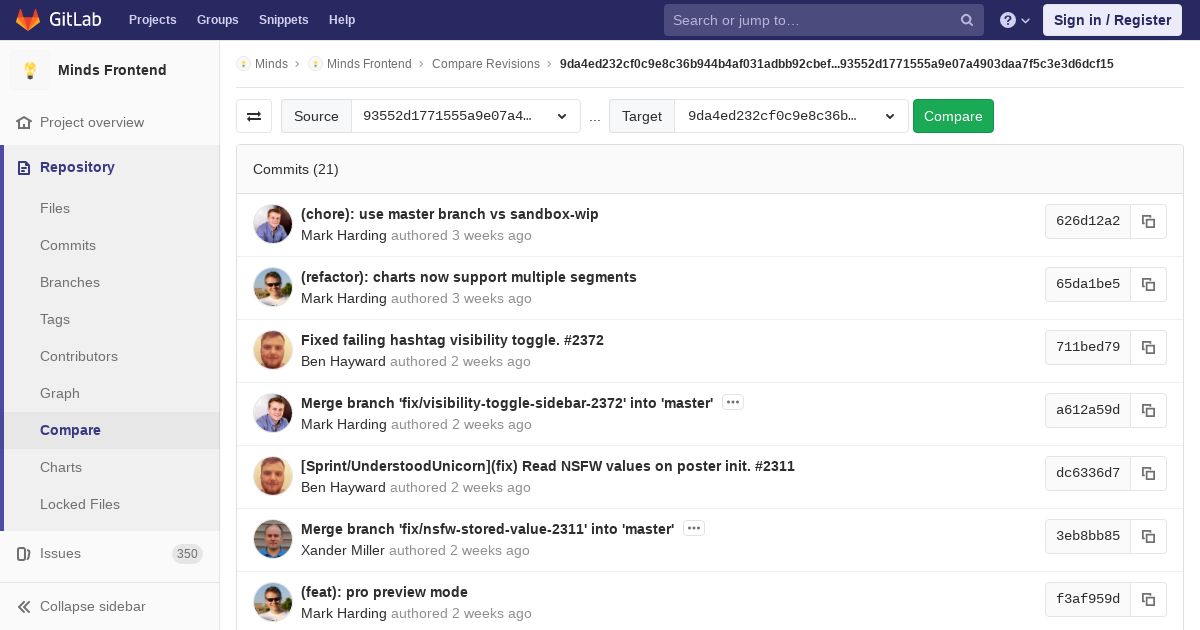Focus the Search or jump to field
1200x630 pixels.
[810, 20]
